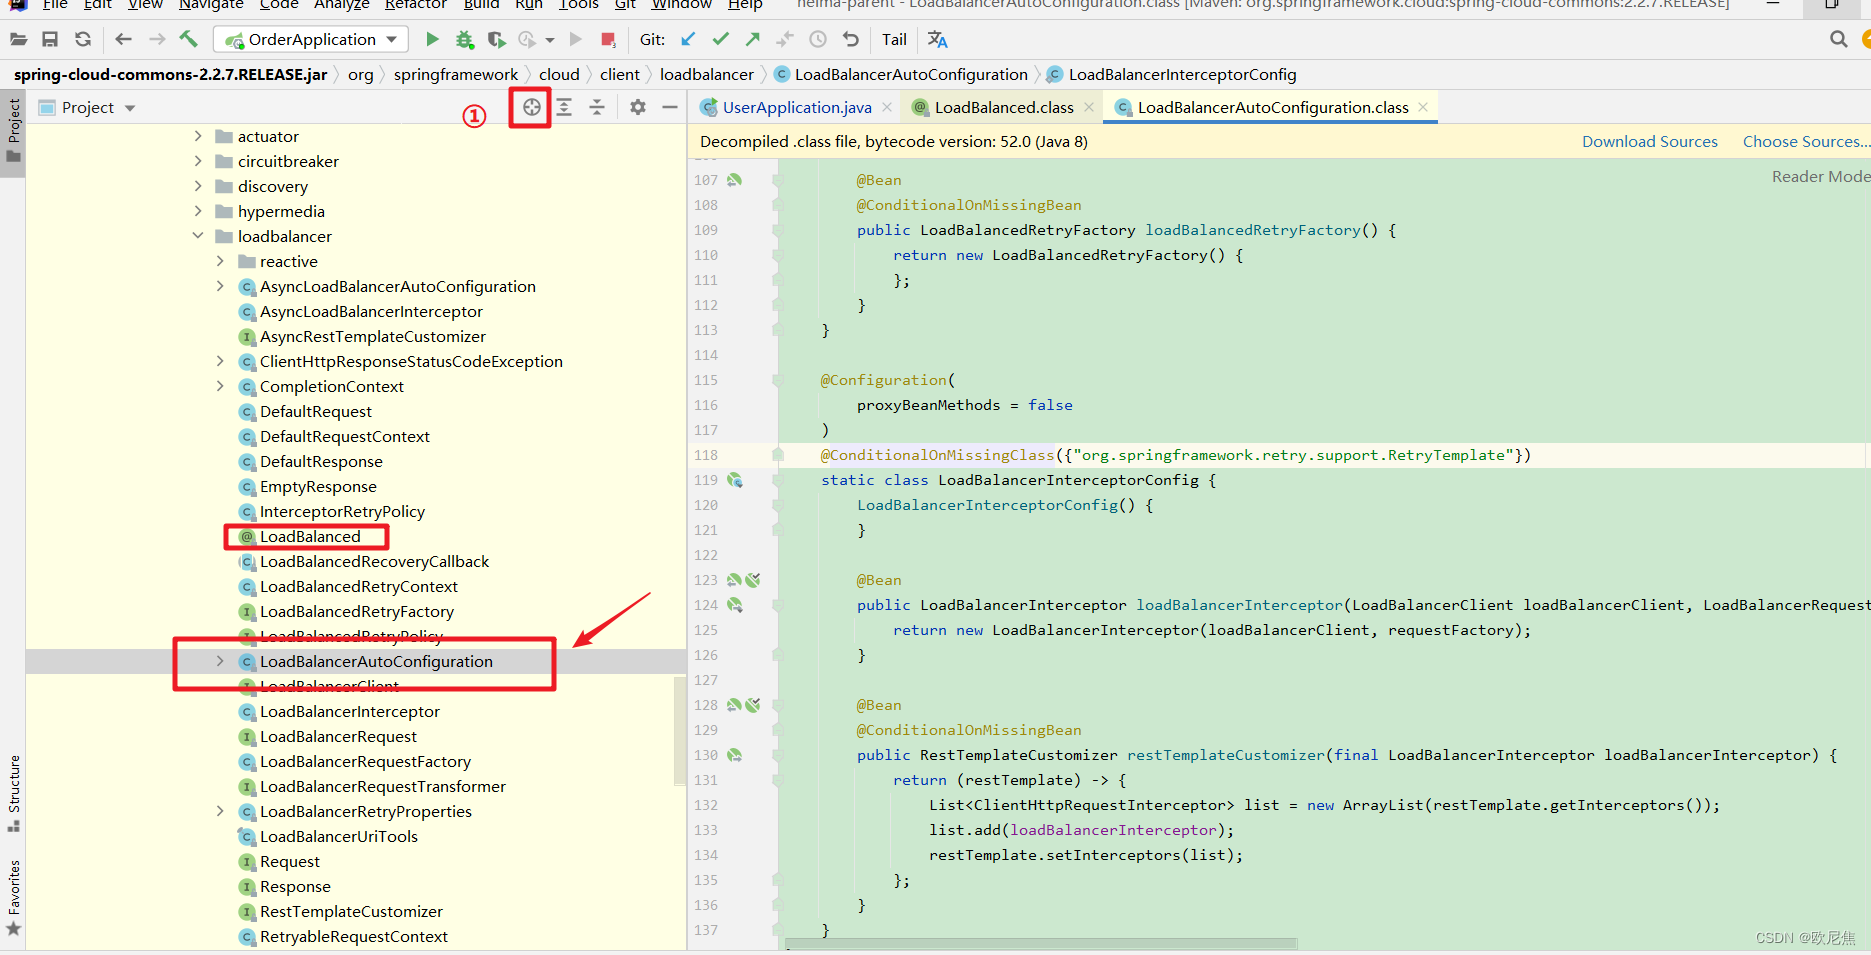Open the dropdown arrow beside the profiler icon
Screen dimensions: 1871x955
[x=550, y=40]
